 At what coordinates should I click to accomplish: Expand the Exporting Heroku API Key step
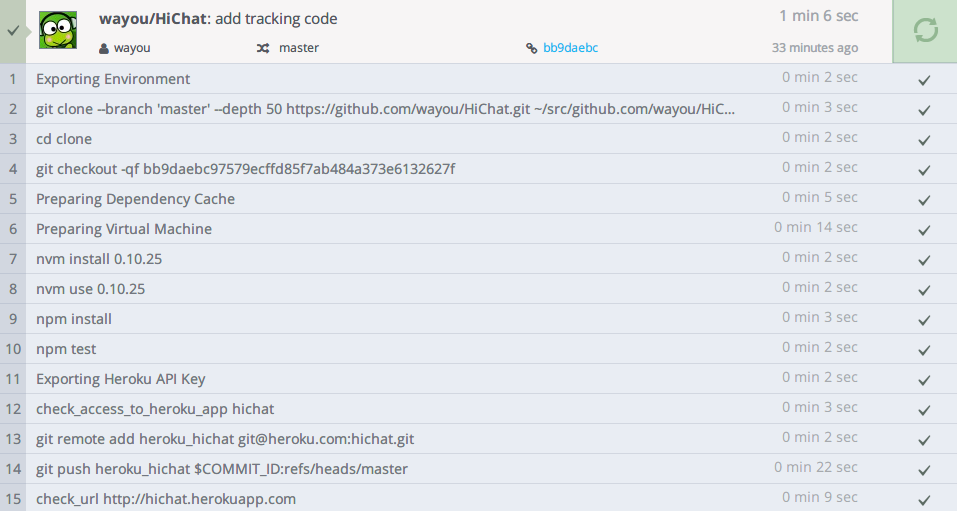coord(120,379)
